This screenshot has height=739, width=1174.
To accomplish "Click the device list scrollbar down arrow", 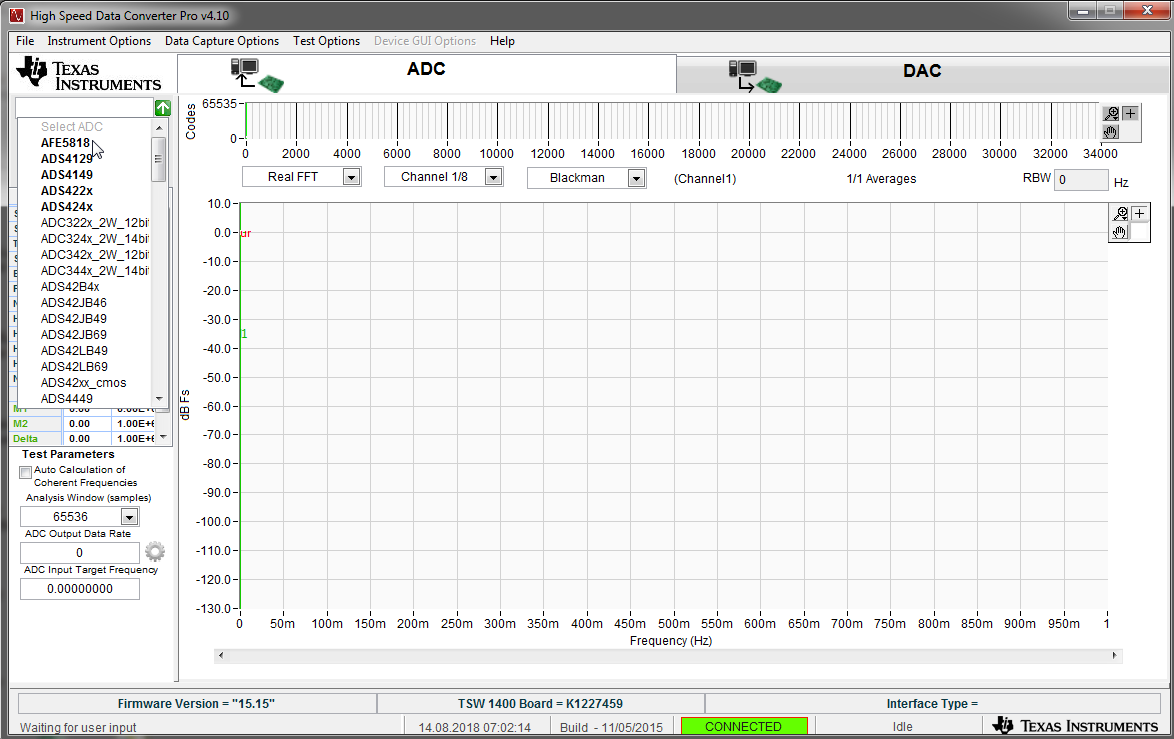I will point(158,399).
